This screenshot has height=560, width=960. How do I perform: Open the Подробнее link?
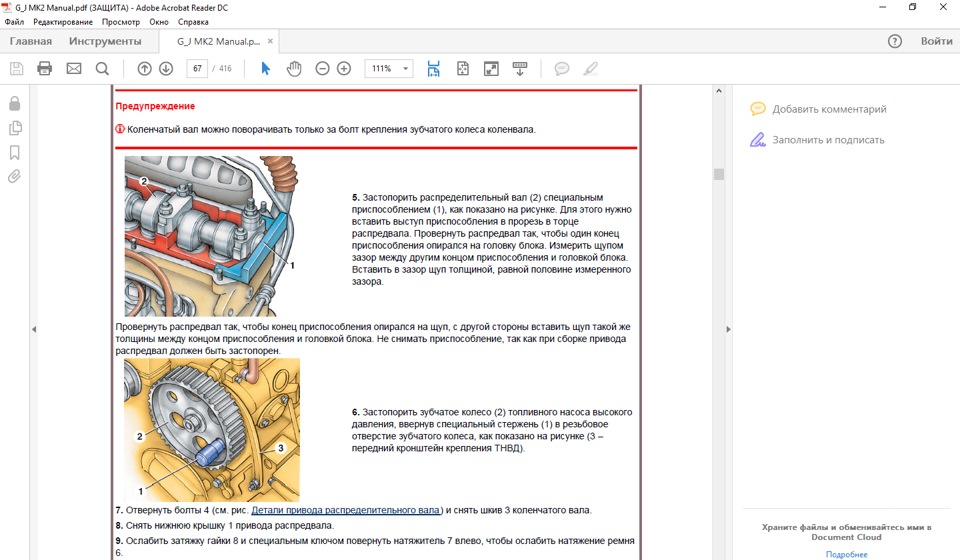tap(846, 554)
